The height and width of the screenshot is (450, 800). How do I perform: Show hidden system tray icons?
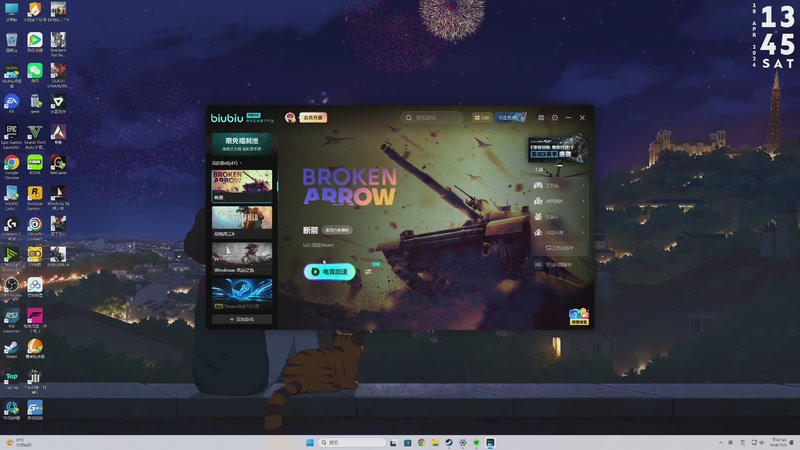point(720,442)
